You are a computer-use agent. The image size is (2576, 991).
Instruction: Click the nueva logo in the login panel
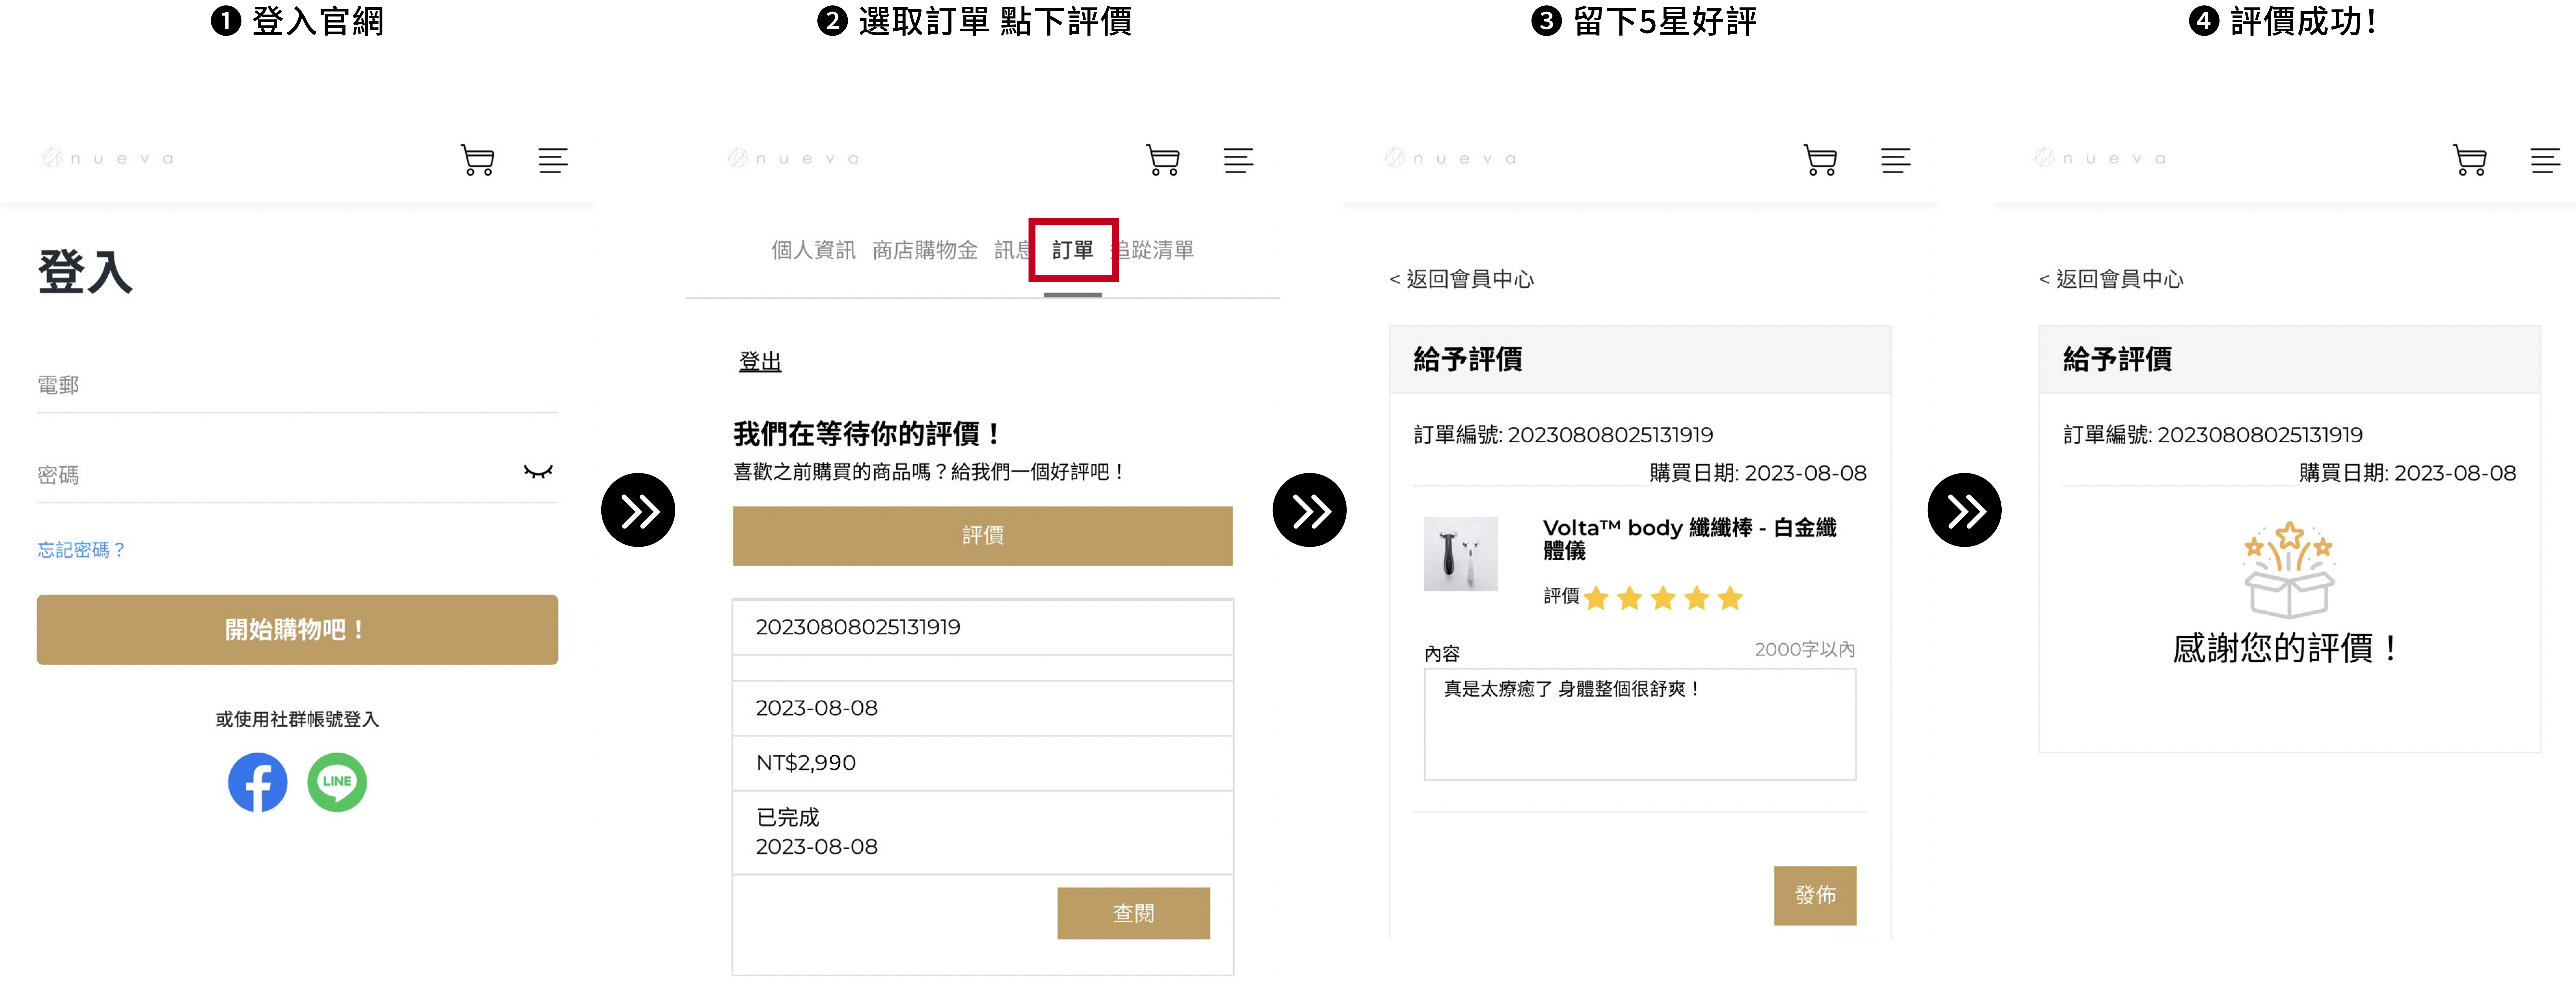(x=108, y=158)
